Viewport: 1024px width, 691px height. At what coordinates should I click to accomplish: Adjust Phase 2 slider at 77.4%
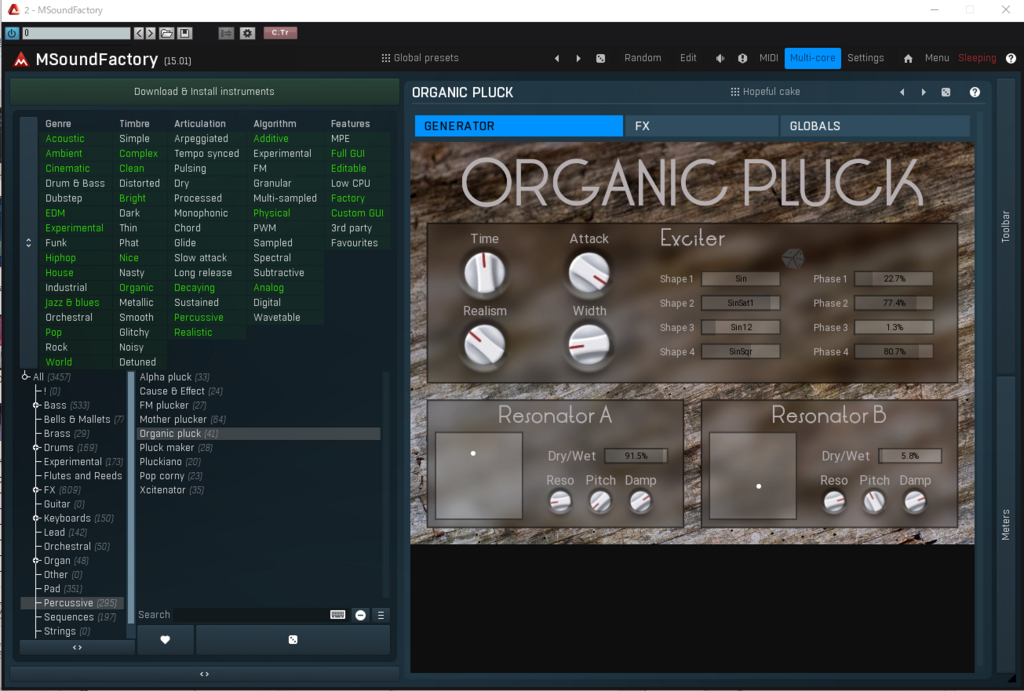tap(894, 303)
